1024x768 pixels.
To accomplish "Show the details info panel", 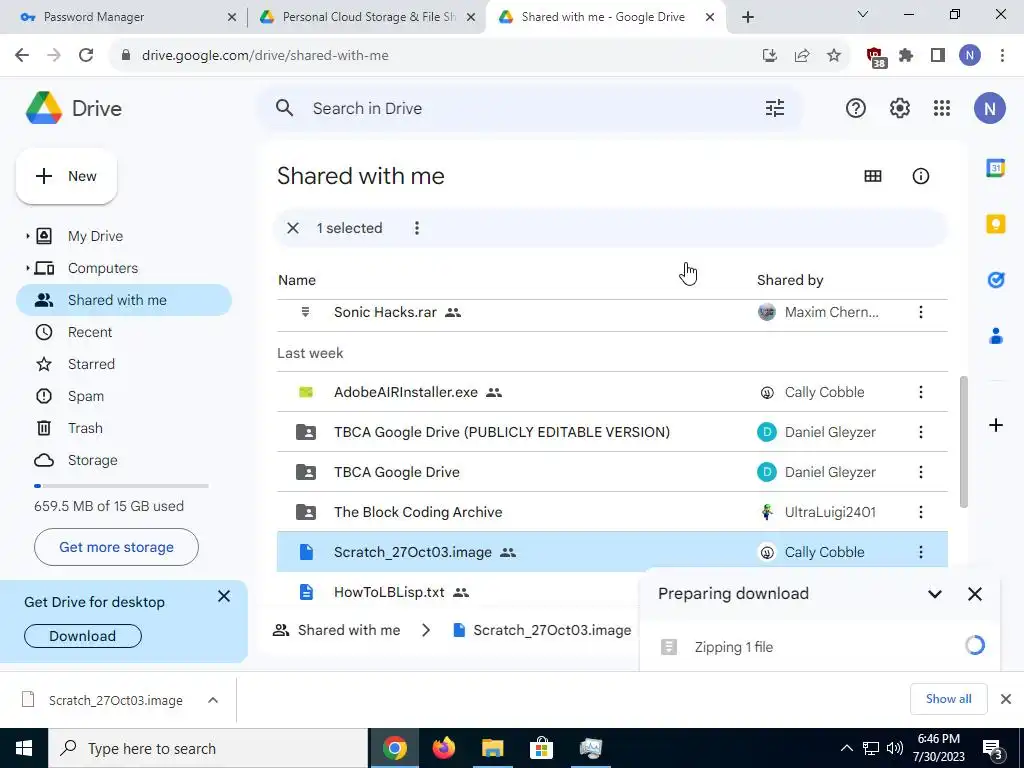I will coord(920,176).
